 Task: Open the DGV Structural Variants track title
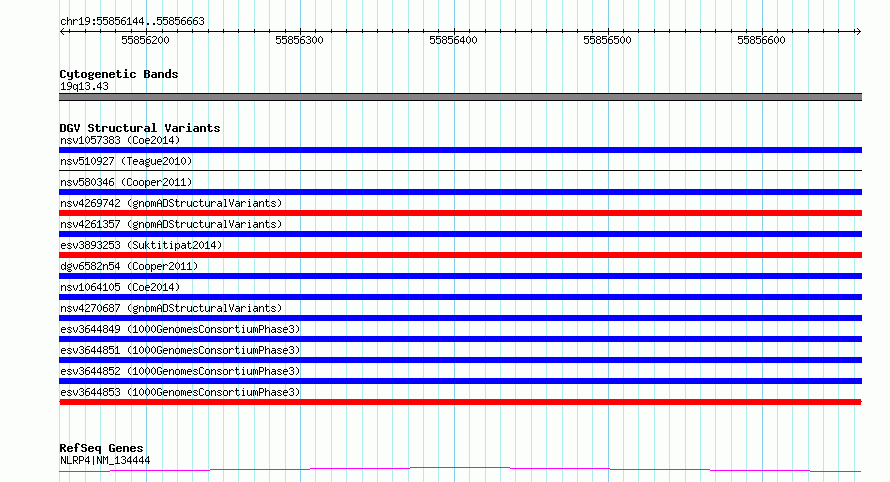140,128
